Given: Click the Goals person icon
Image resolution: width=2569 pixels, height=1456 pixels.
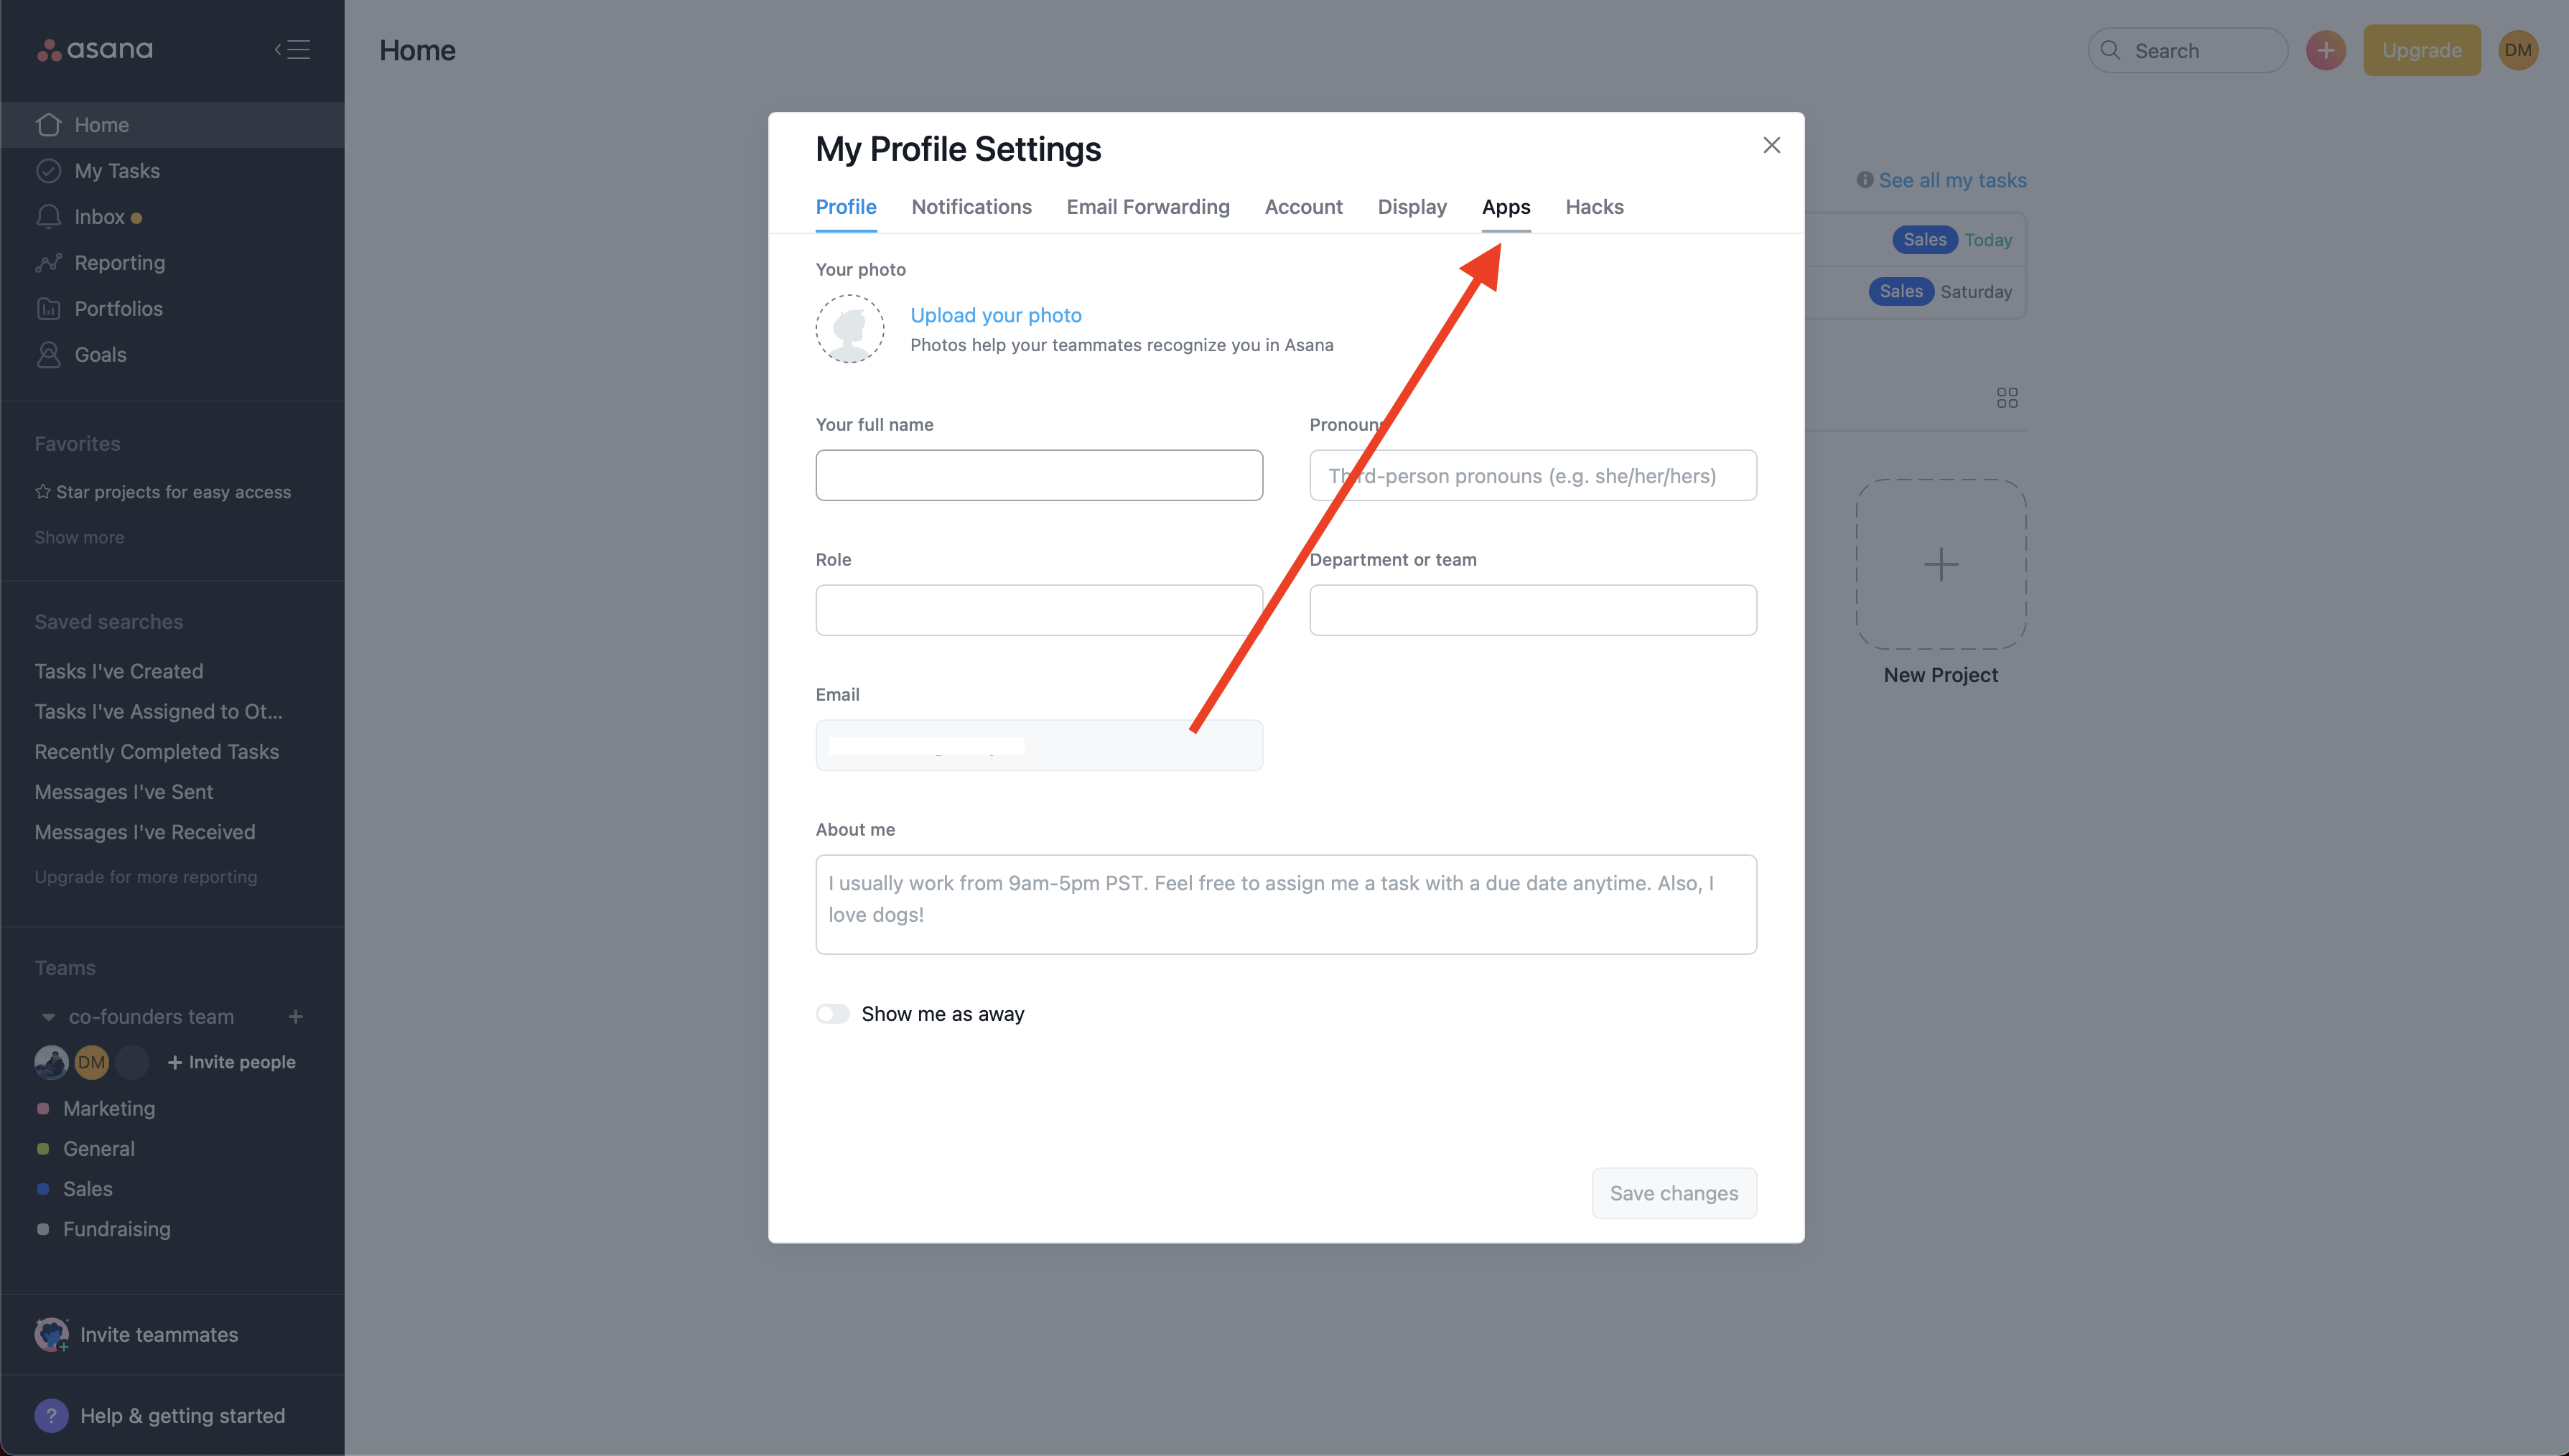Looking at the screenshot, I should pos(48,355).
